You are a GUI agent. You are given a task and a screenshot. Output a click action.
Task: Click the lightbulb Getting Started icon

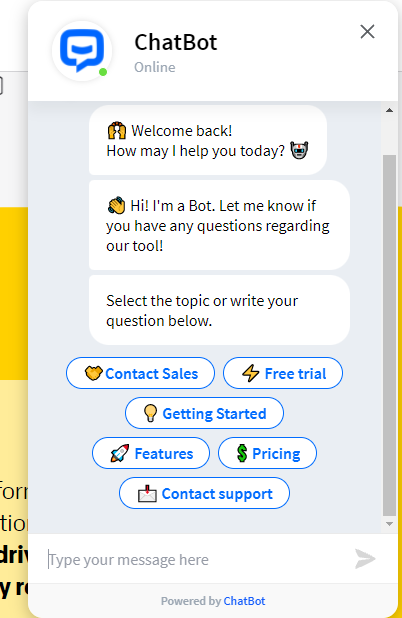pyautogui.click(x=150, y=413)
